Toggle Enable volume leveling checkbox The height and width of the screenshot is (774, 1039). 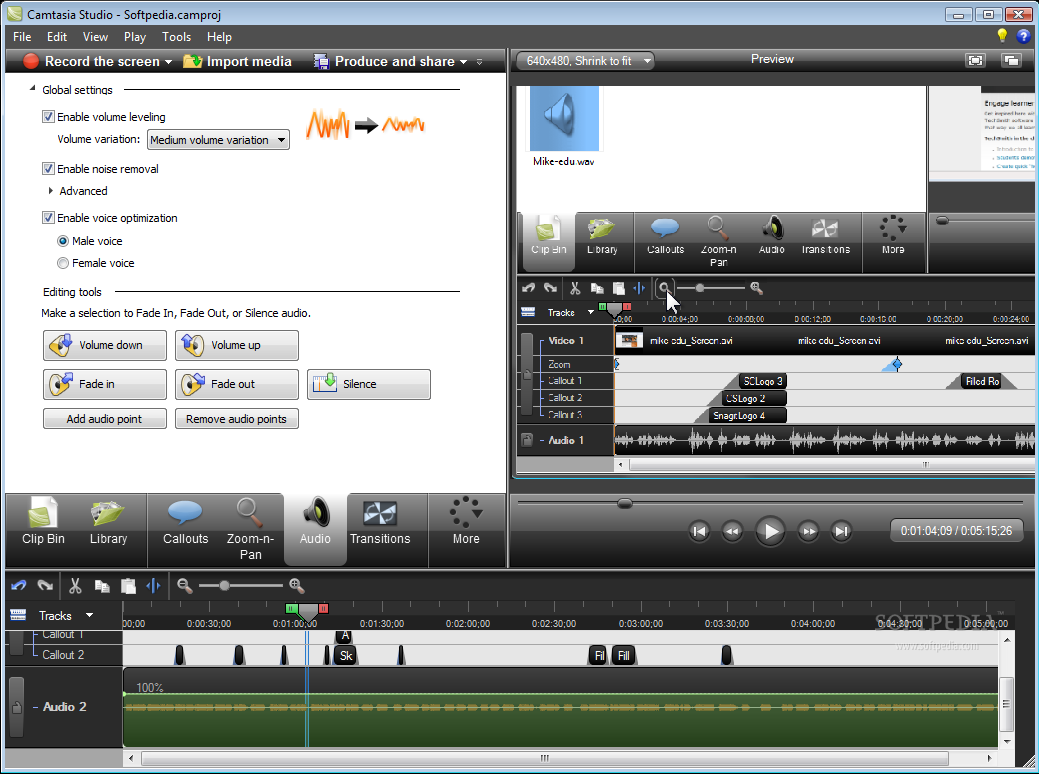pos(48,117)
